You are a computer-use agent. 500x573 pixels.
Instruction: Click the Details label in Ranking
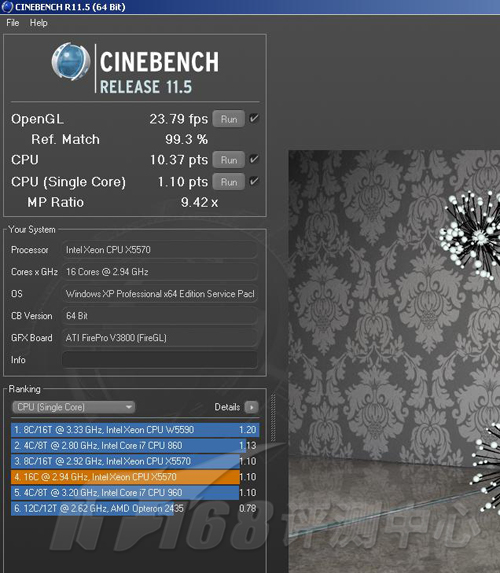coord(227,407)
